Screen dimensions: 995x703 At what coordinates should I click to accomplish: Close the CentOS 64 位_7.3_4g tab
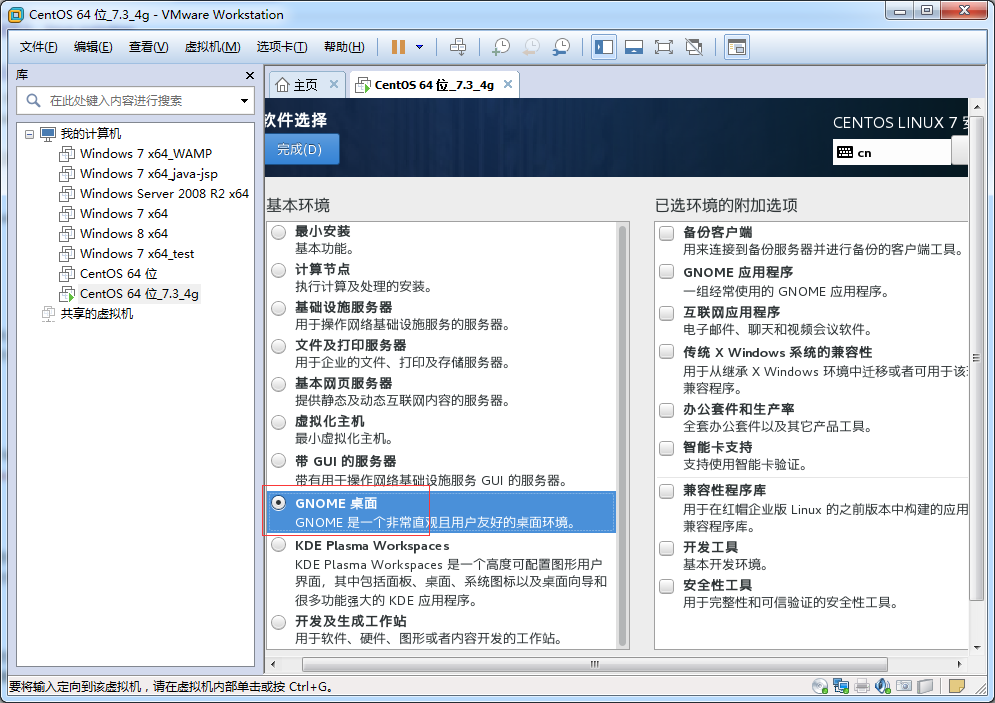point(508,84)
